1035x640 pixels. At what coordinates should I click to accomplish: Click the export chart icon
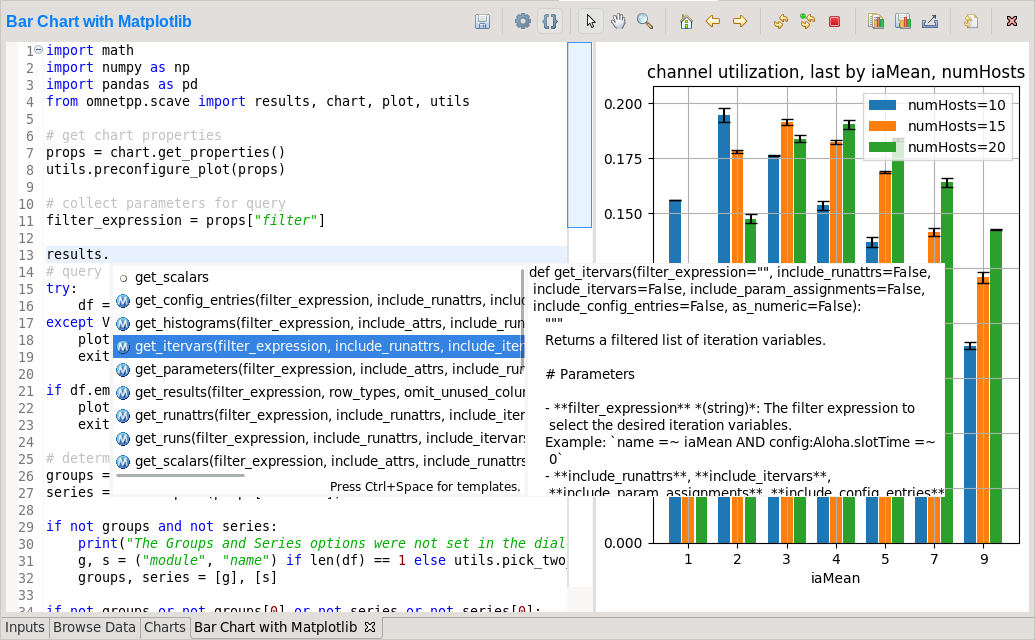930,22
